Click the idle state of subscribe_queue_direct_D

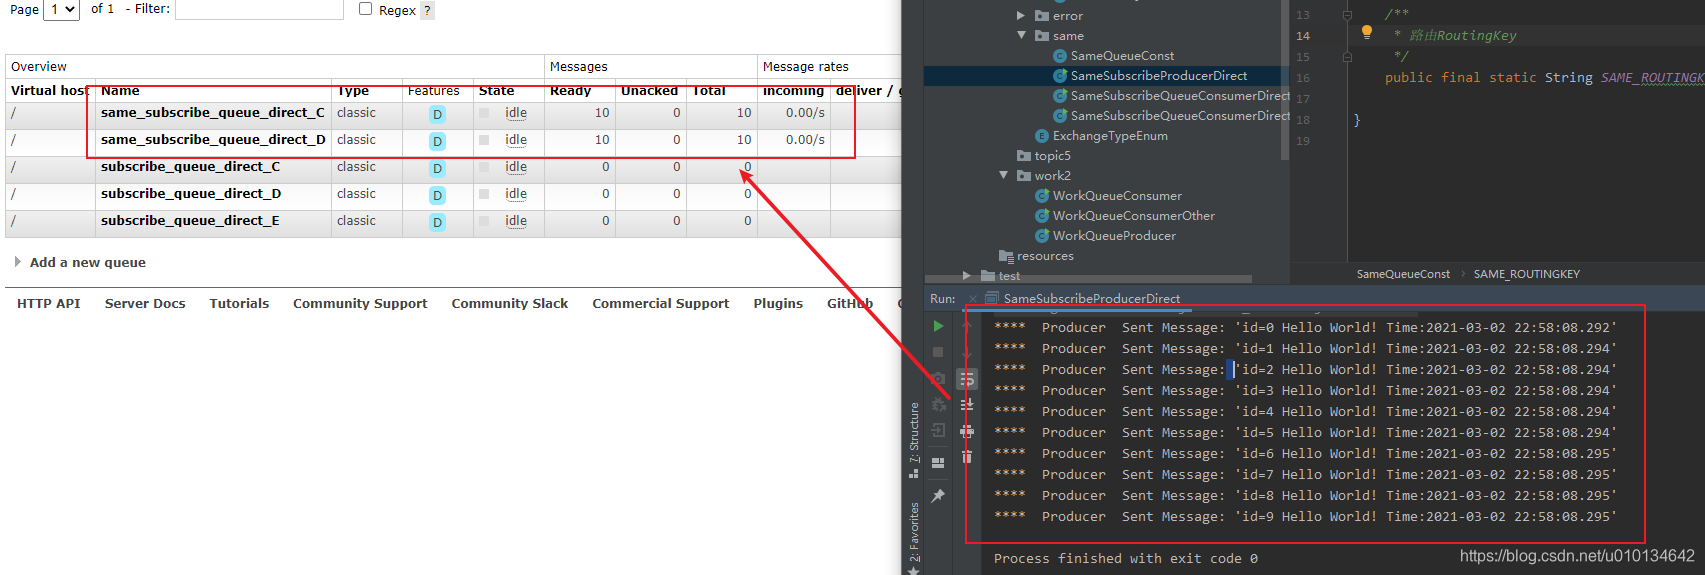coord(516,194)
